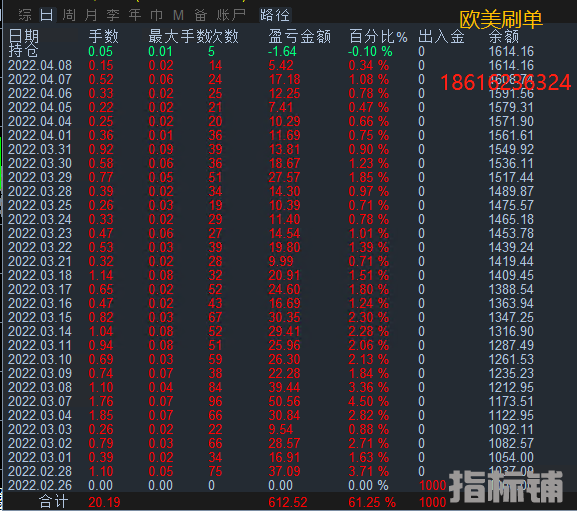Select the 日 daily tab

click(x=47, y=15)
